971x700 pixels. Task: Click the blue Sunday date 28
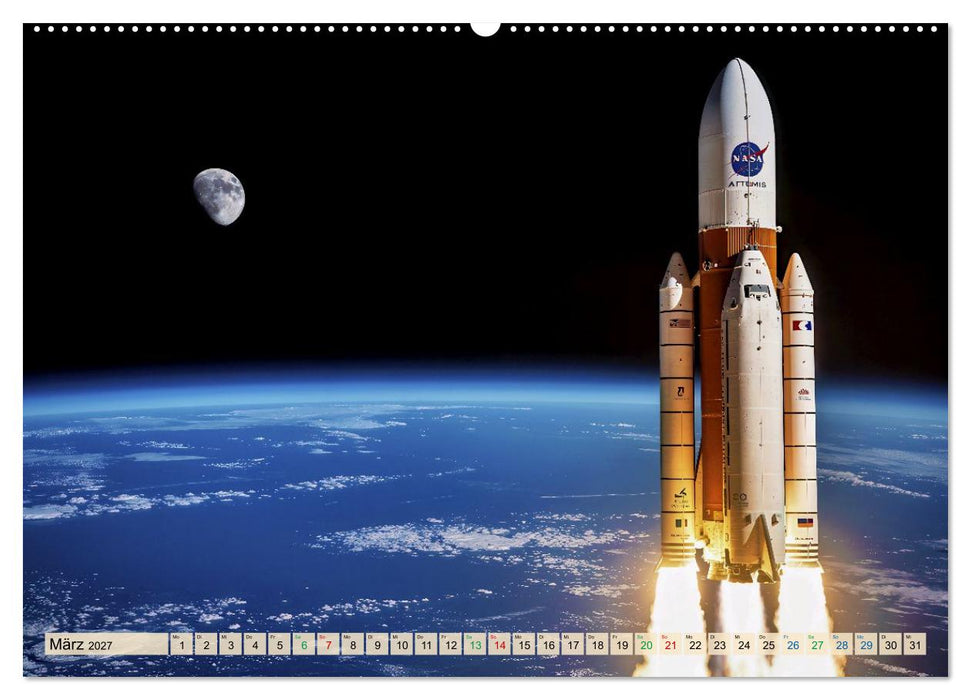[842, 644]
